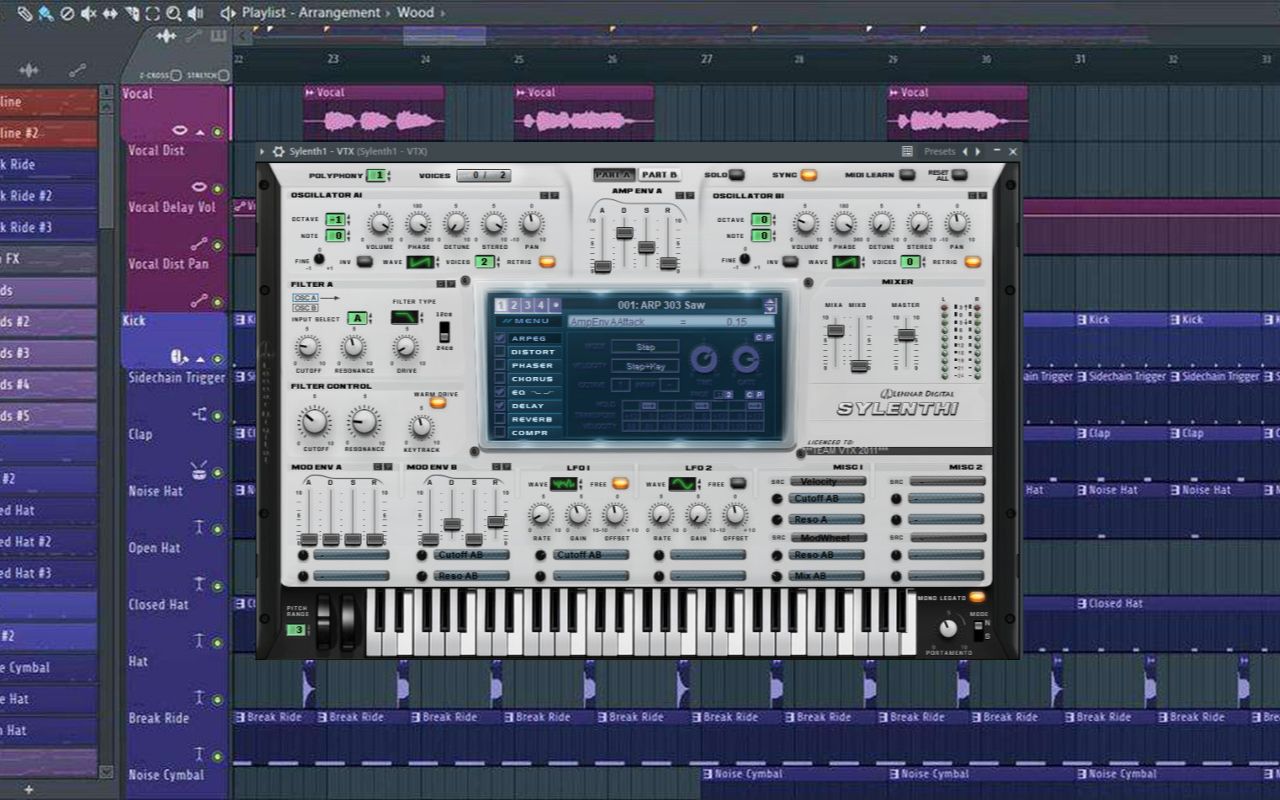Choose the select tool with dashed square
The height and width of the screenshot is (800, 1280).
(152, 13)
